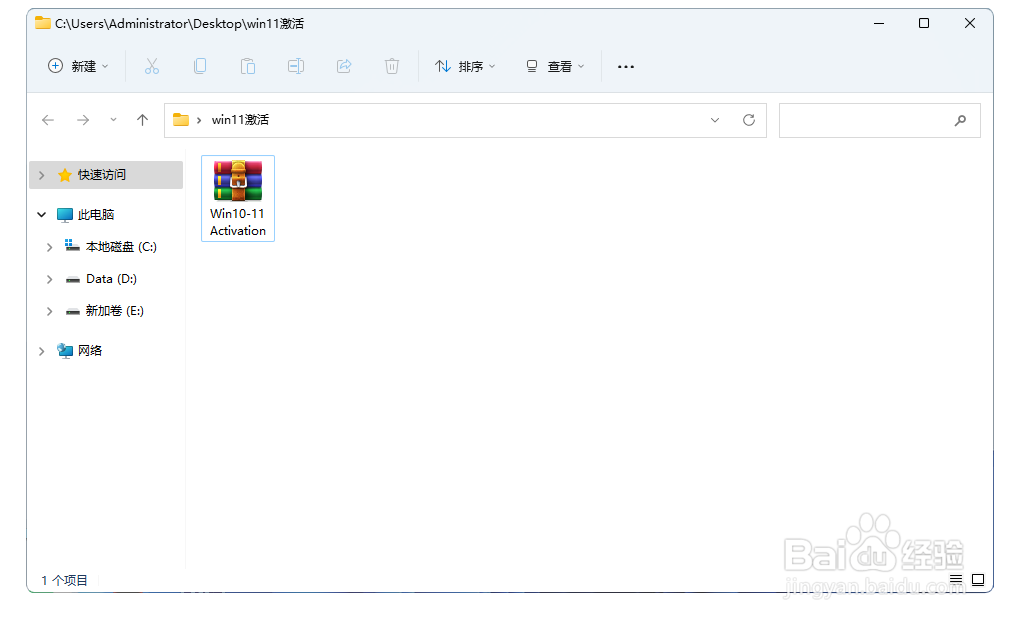The image size is (1022, 622).
Task: Close the Explorer window
Action: coord(970,23)
